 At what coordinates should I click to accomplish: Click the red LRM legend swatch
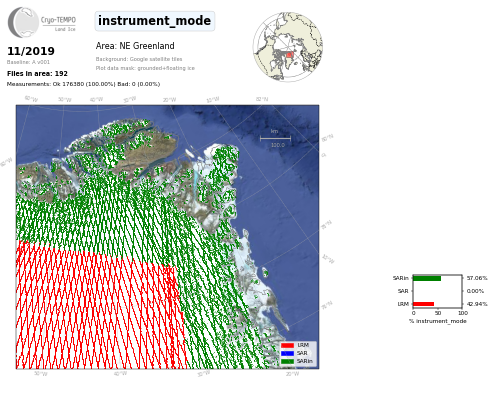pyautogui.click(x=287, y=345)
